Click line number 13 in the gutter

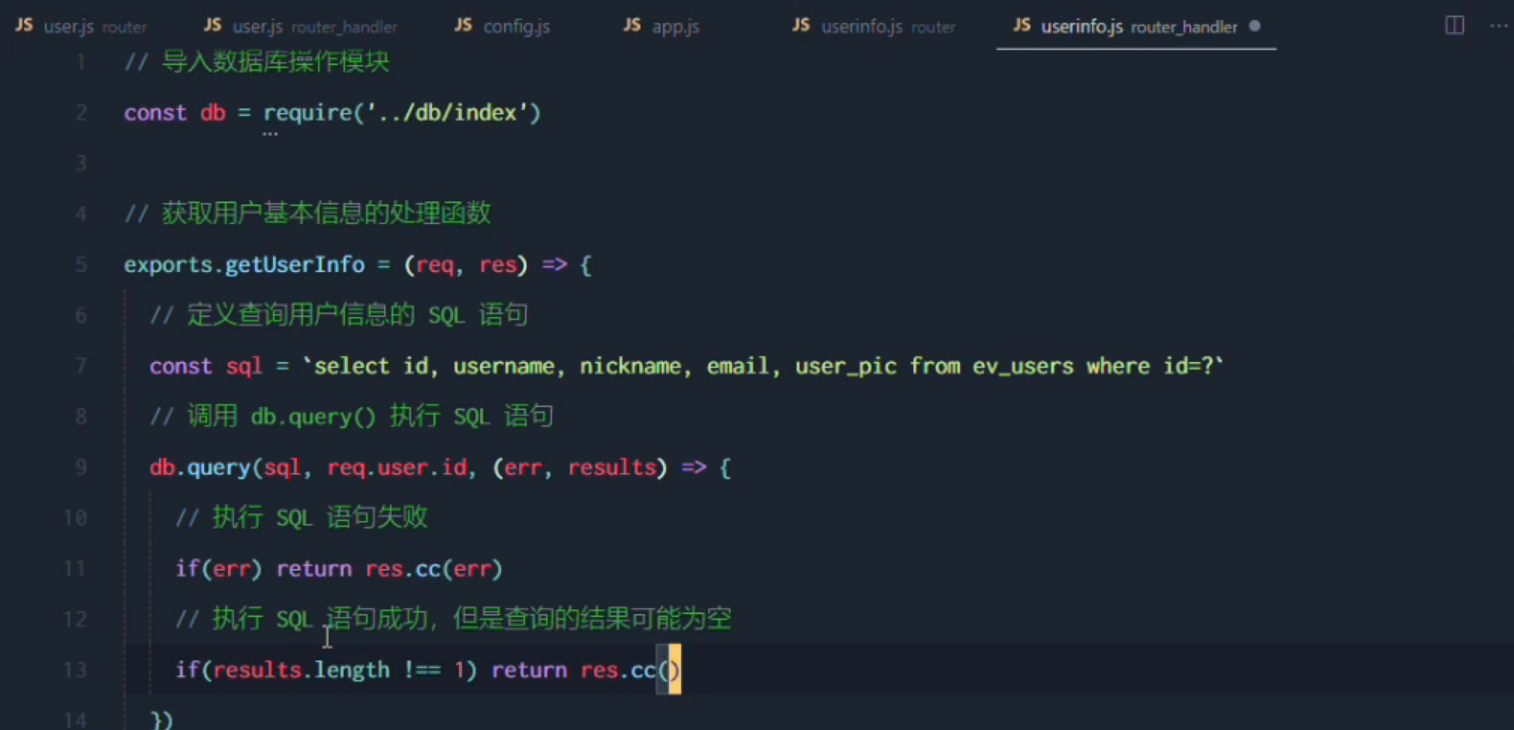(x=75, y=670)
